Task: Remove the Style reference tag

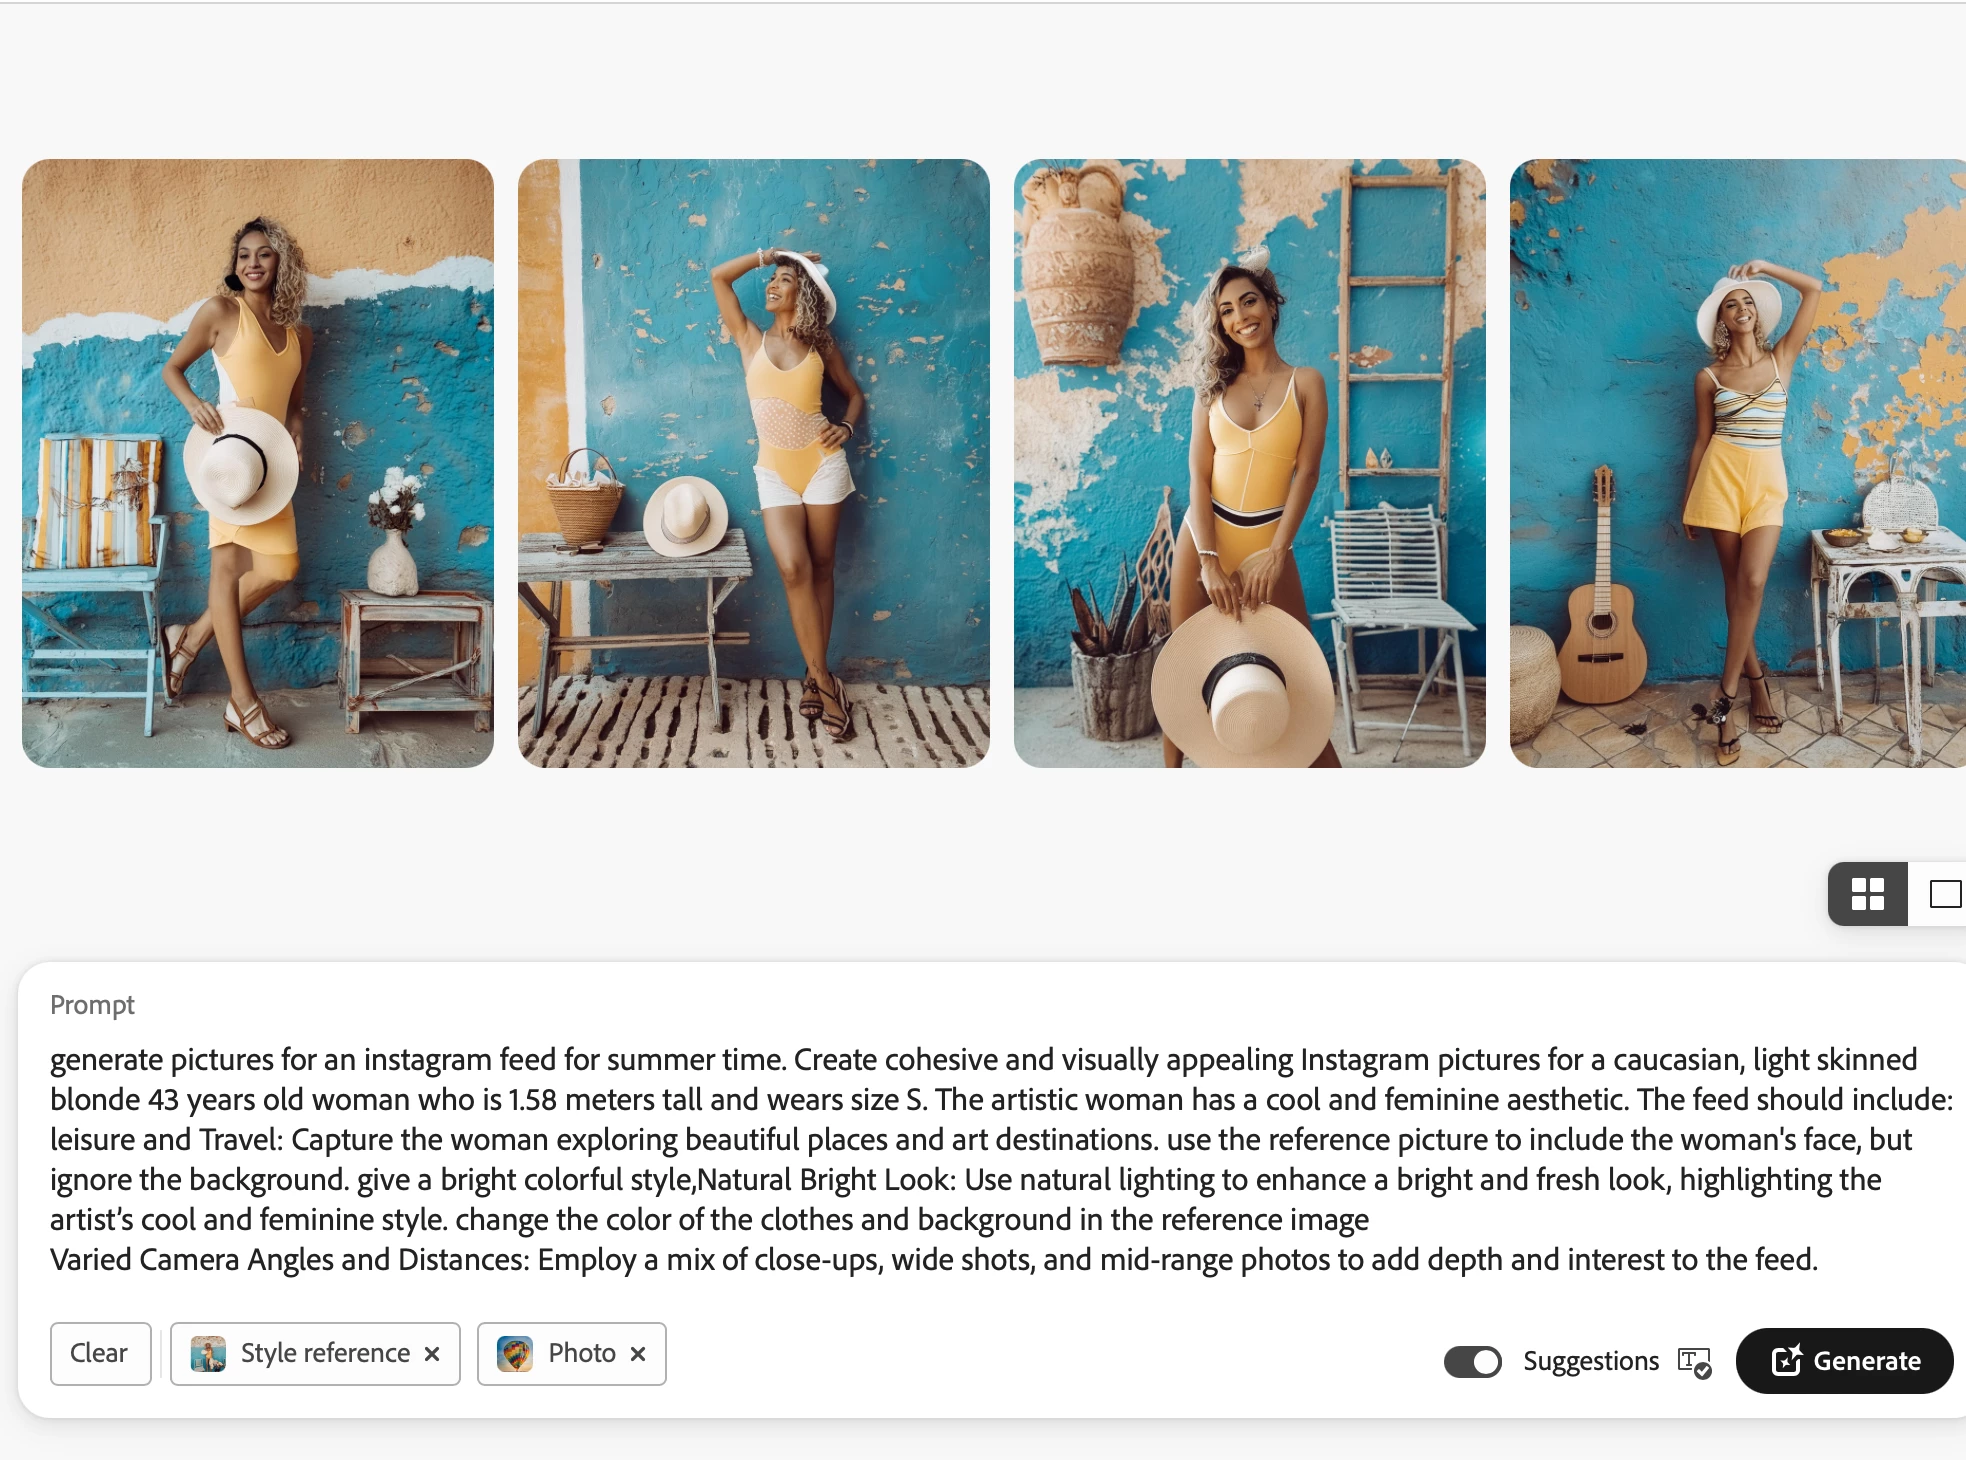Action: (432, 1354)
